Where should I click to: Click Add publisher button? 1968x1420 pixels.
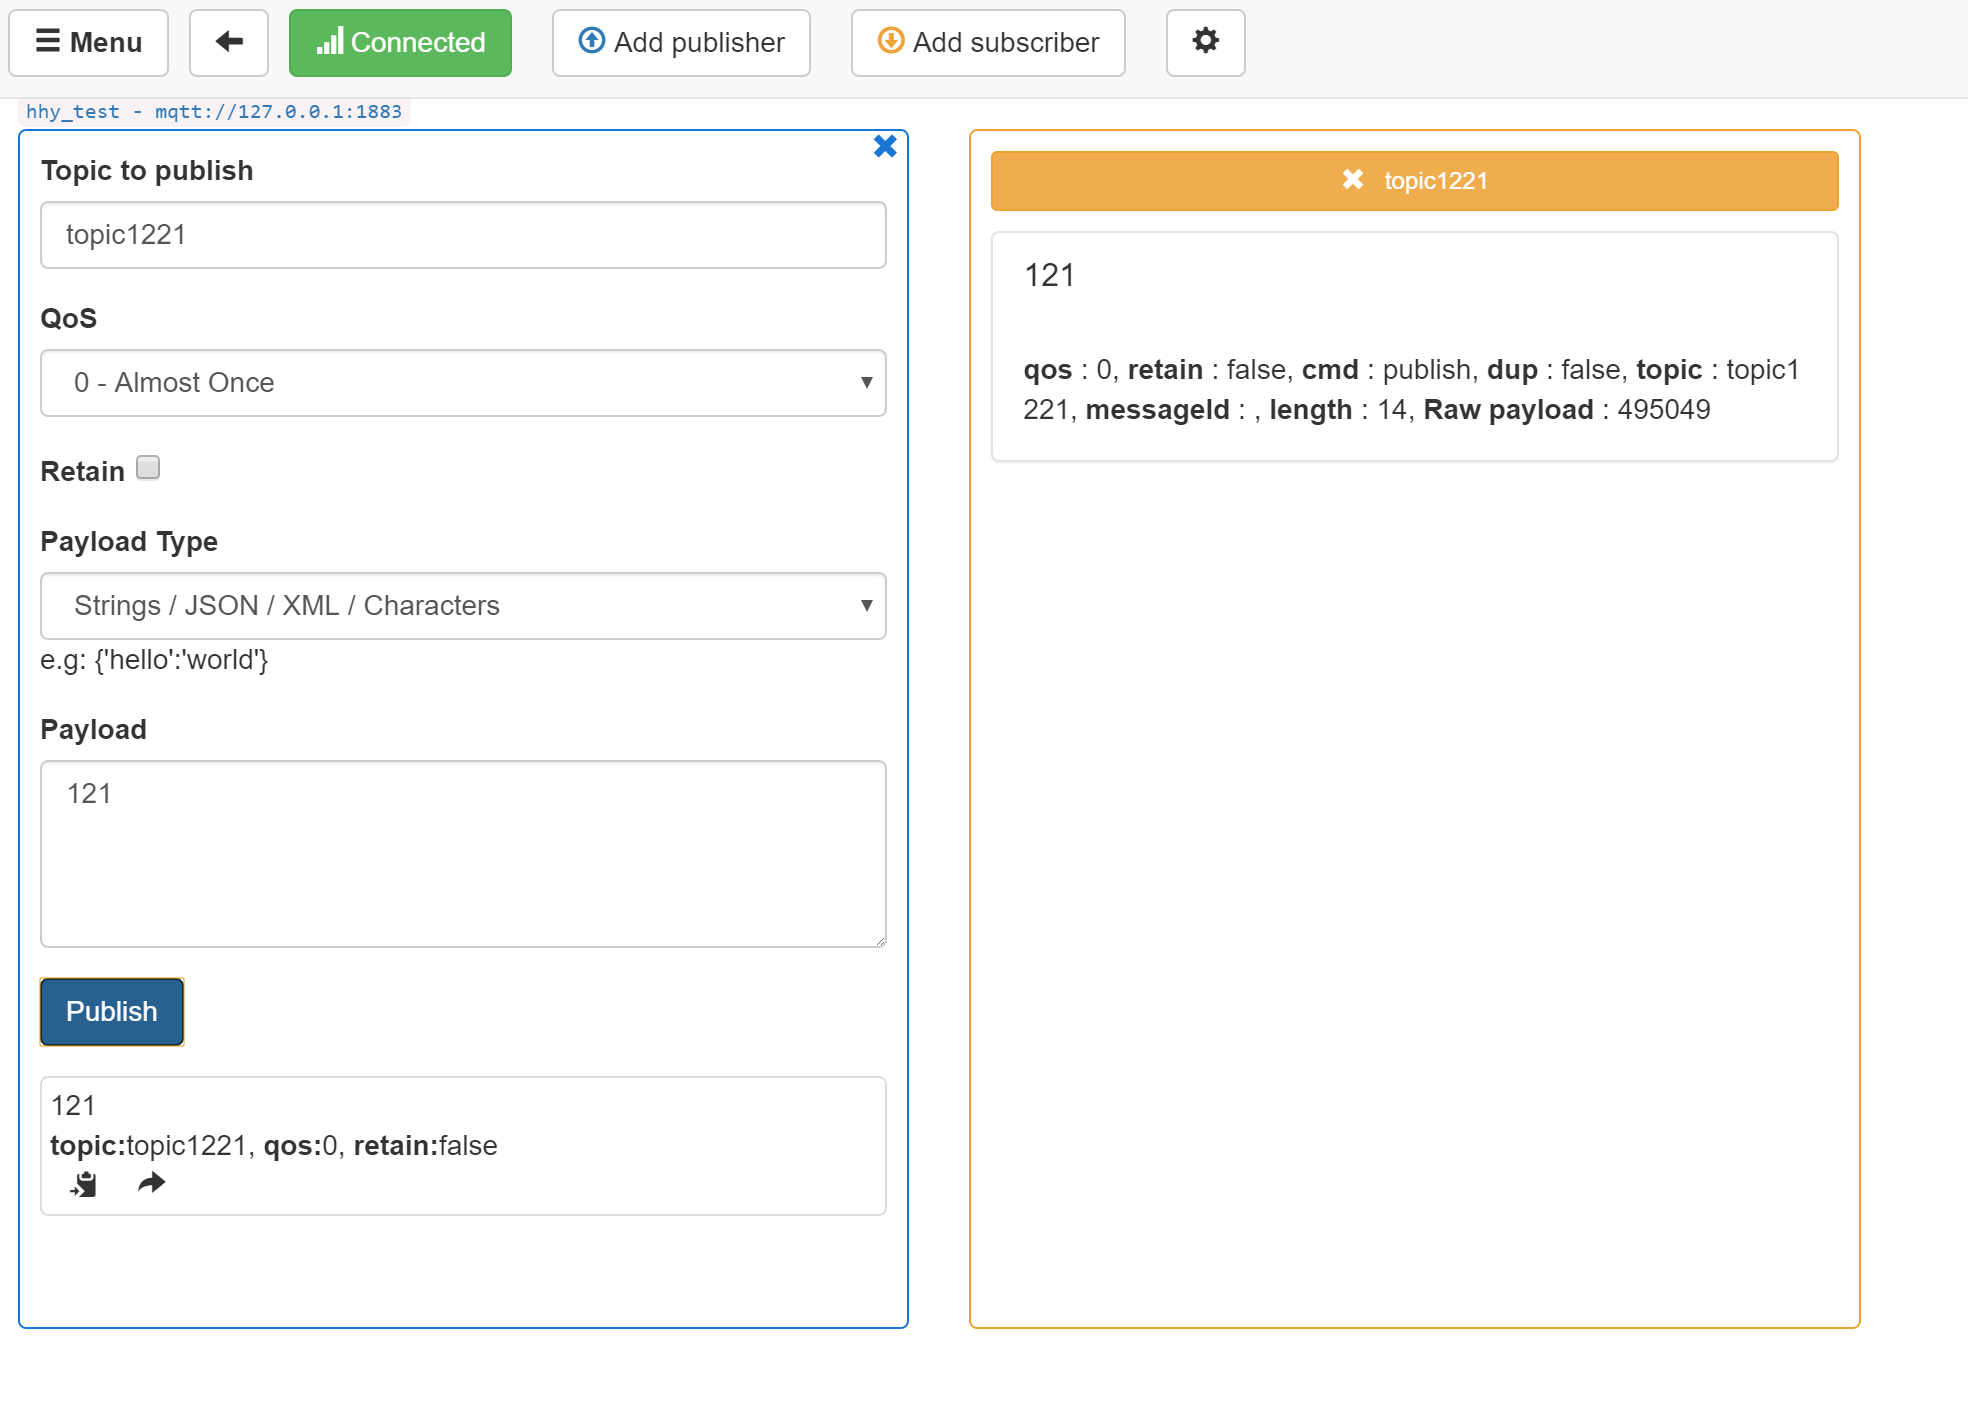point(681,43)
